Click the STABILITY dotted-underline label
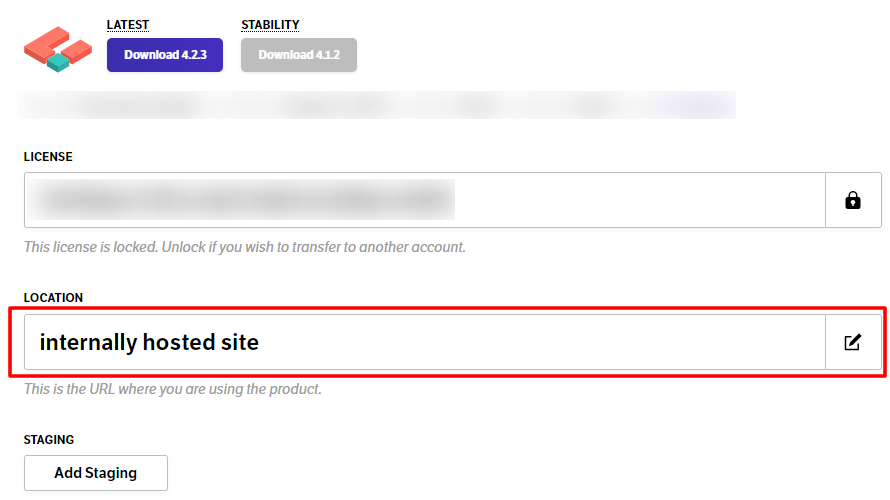Viewport: 890px width, 500px height. (270, 25)
